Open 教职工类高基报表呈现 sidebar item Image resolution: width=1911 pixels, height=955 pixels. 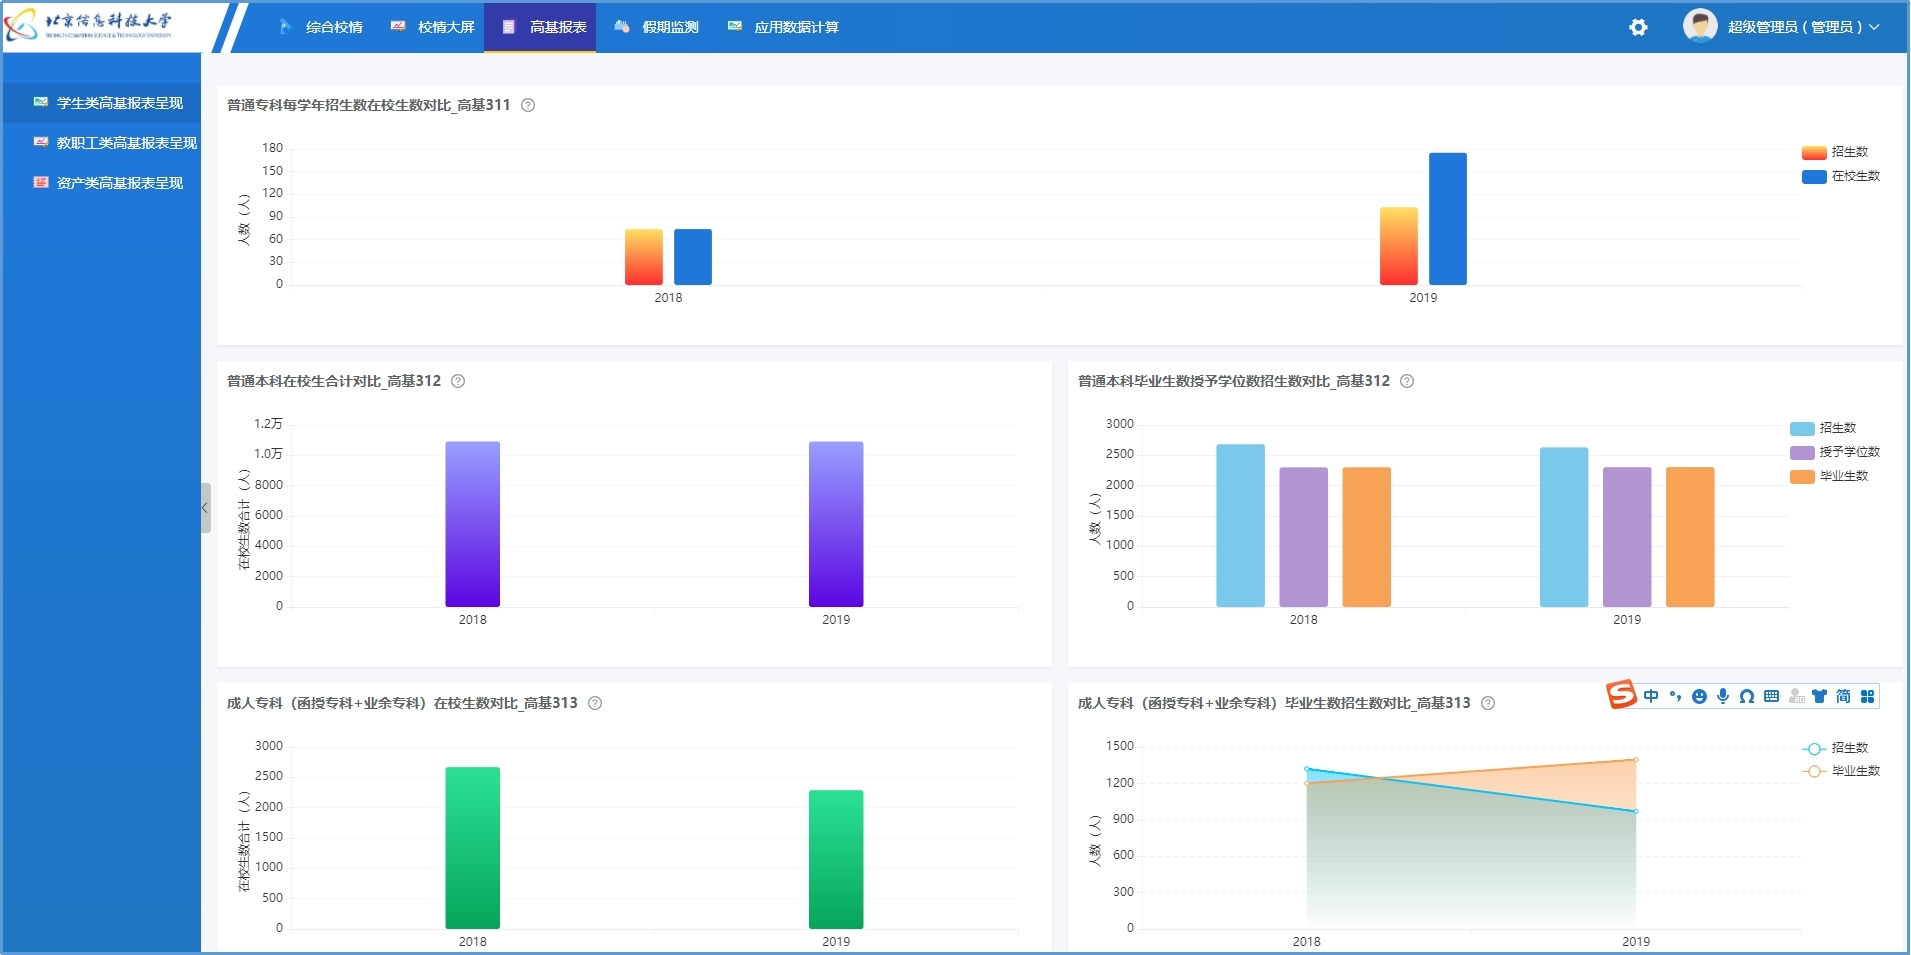[x=101, y=143]
